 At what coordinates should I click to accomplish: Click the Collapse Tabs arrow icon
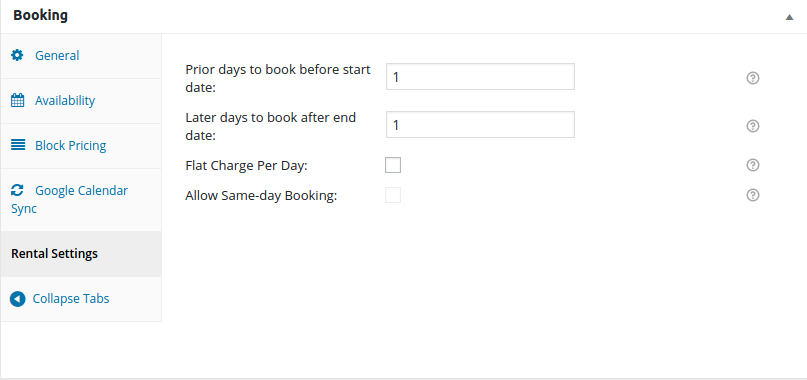pyautogui.click(x=17, y=299)
